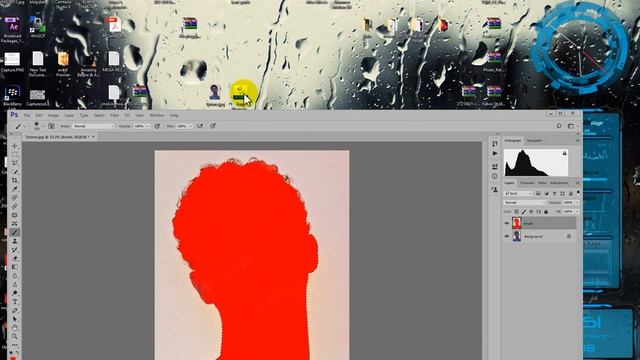640x360 pixels.
Task: Open the Image menu
Action: coord(53,116)
